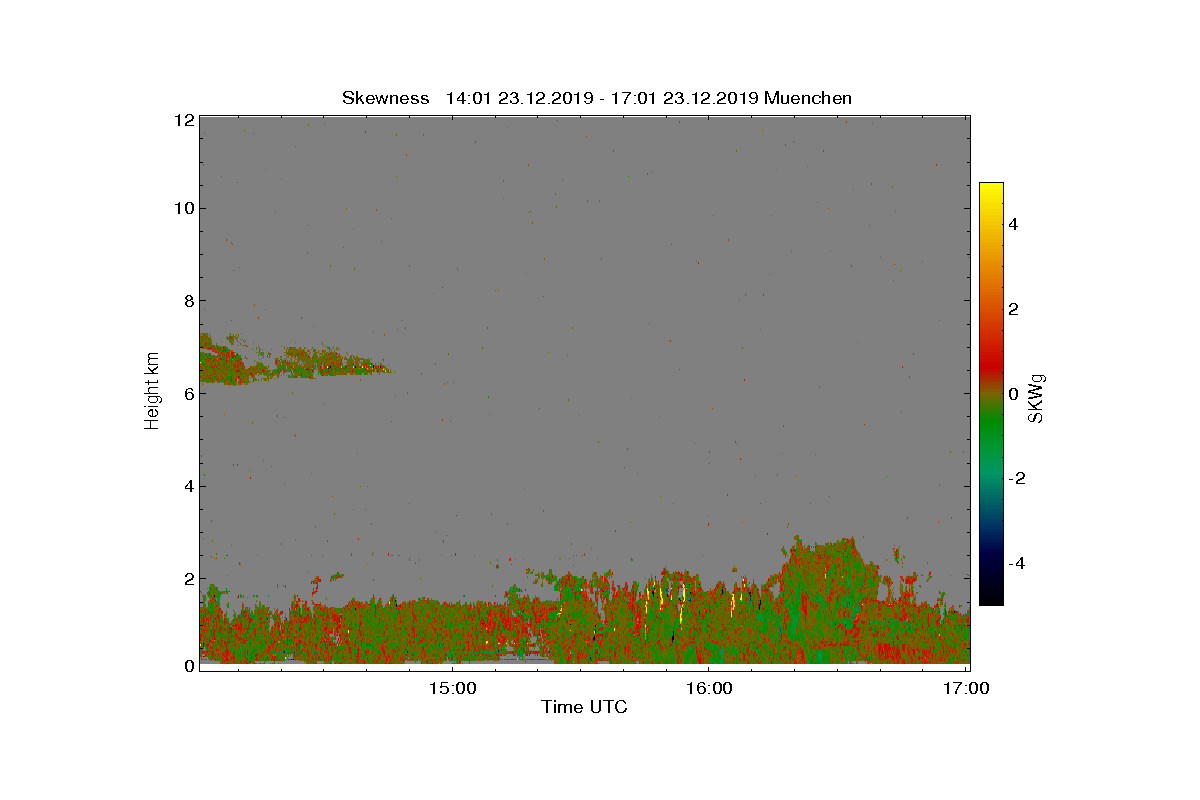Click the height tick label 10

click(183, 208)
